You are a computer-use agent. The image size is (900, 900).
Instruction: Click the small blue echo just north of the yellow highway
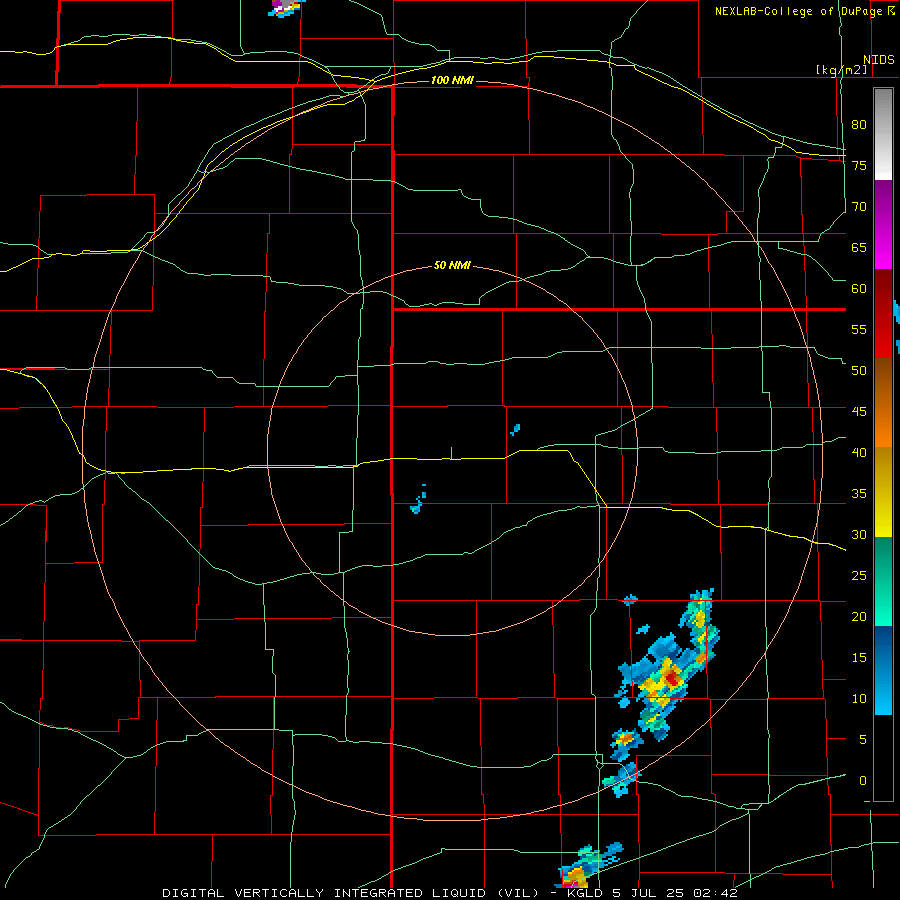(515, 429)
